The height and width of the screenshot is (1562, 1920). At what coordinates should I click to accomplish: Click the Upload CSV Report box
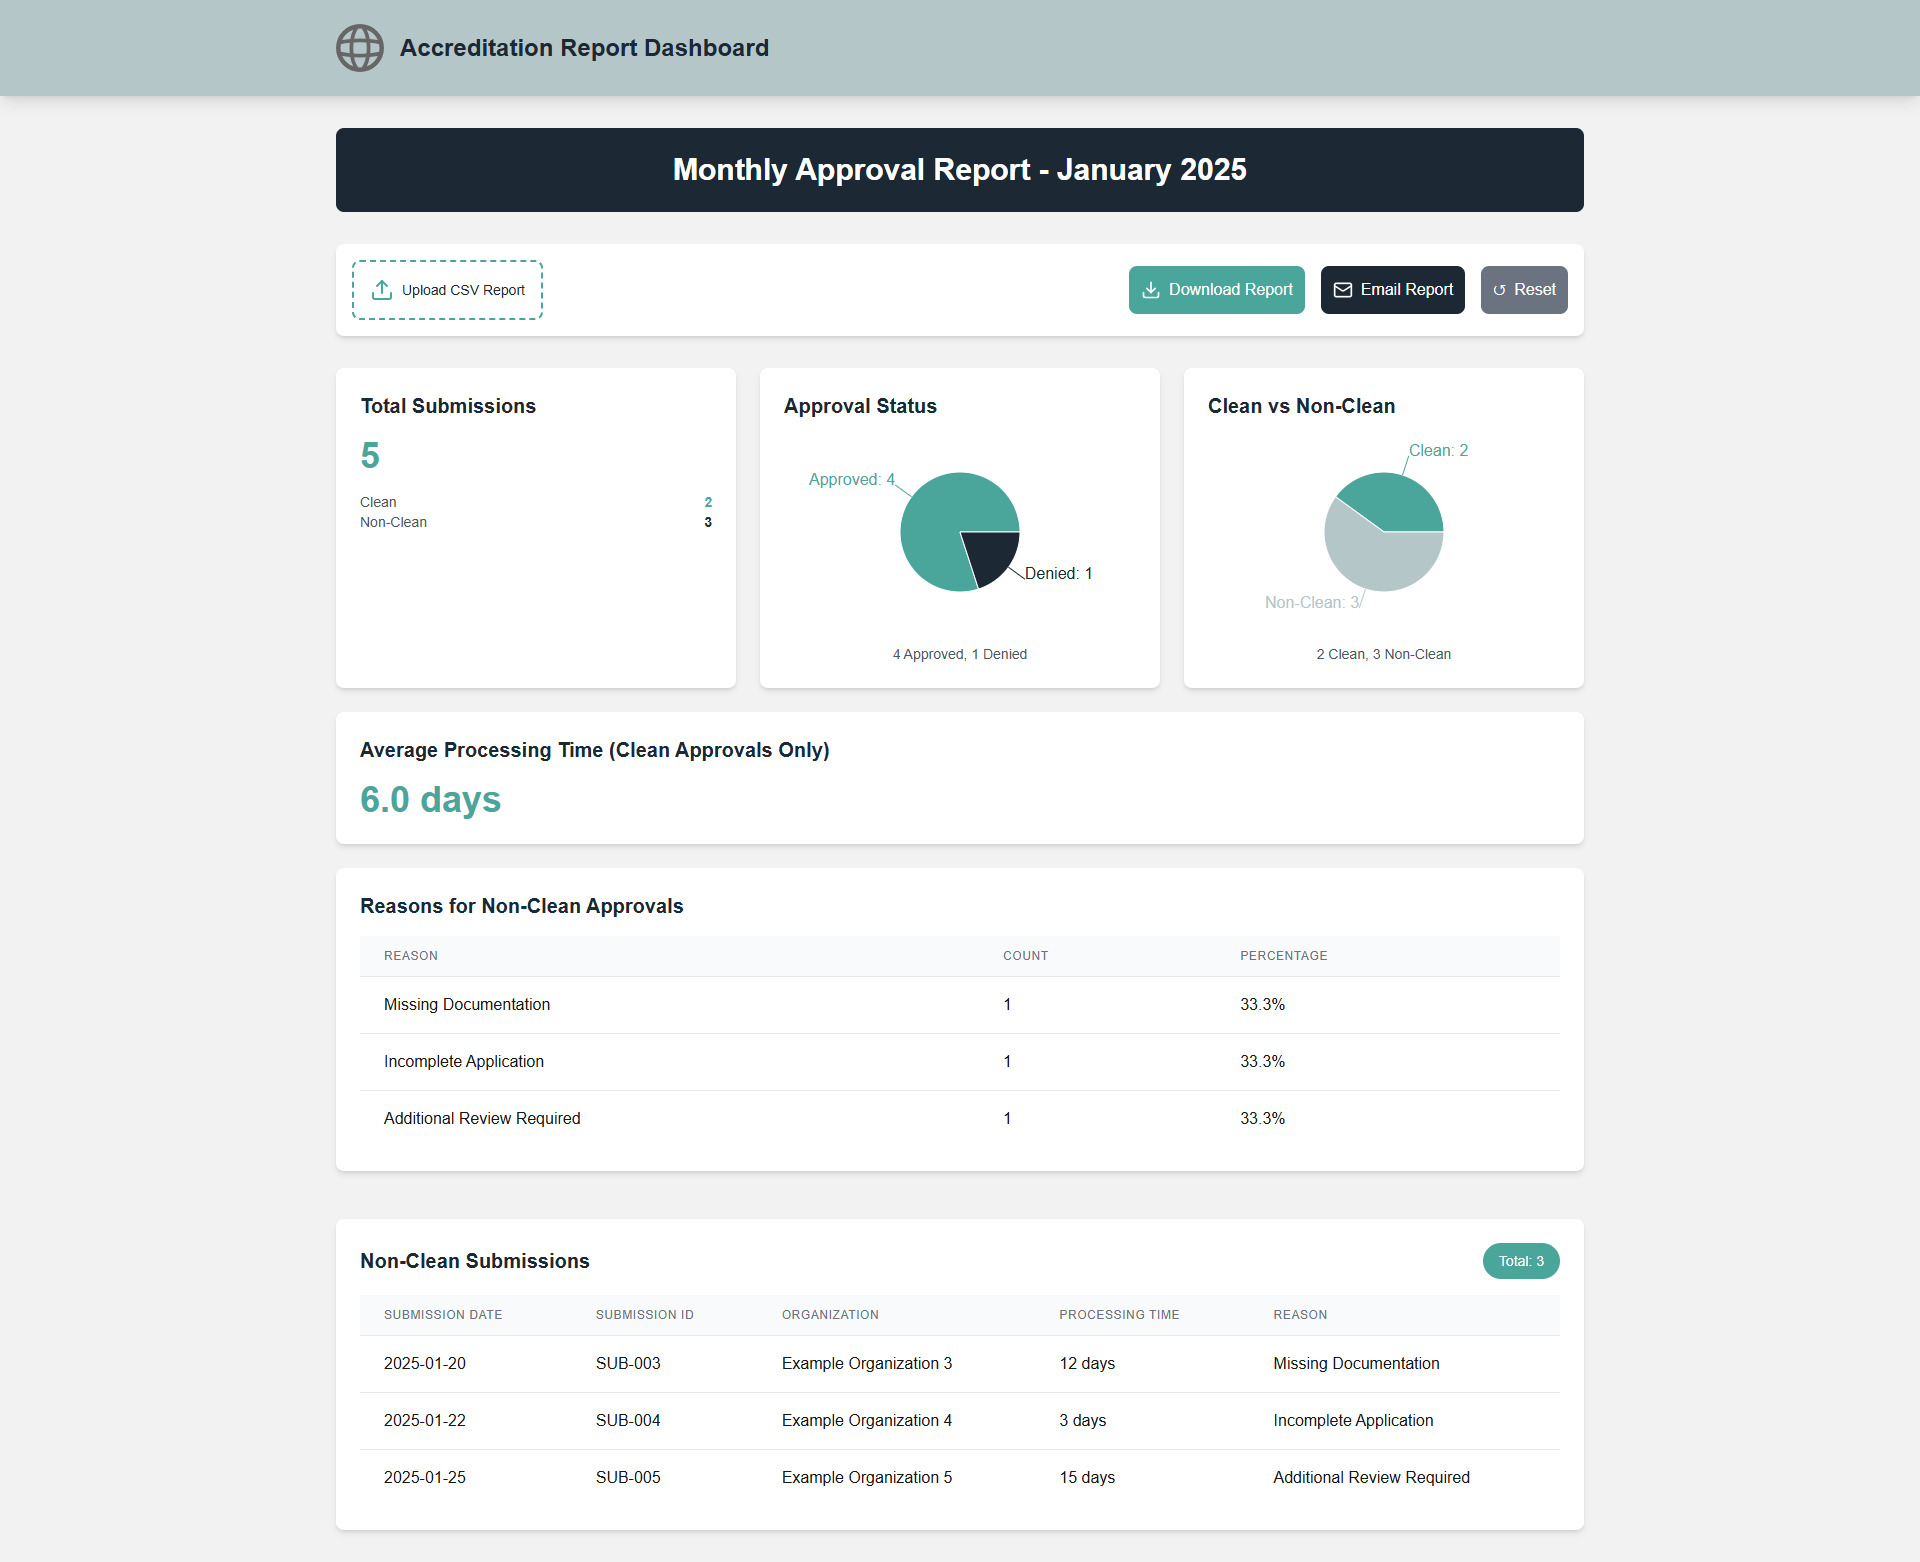tap(447, 290)
